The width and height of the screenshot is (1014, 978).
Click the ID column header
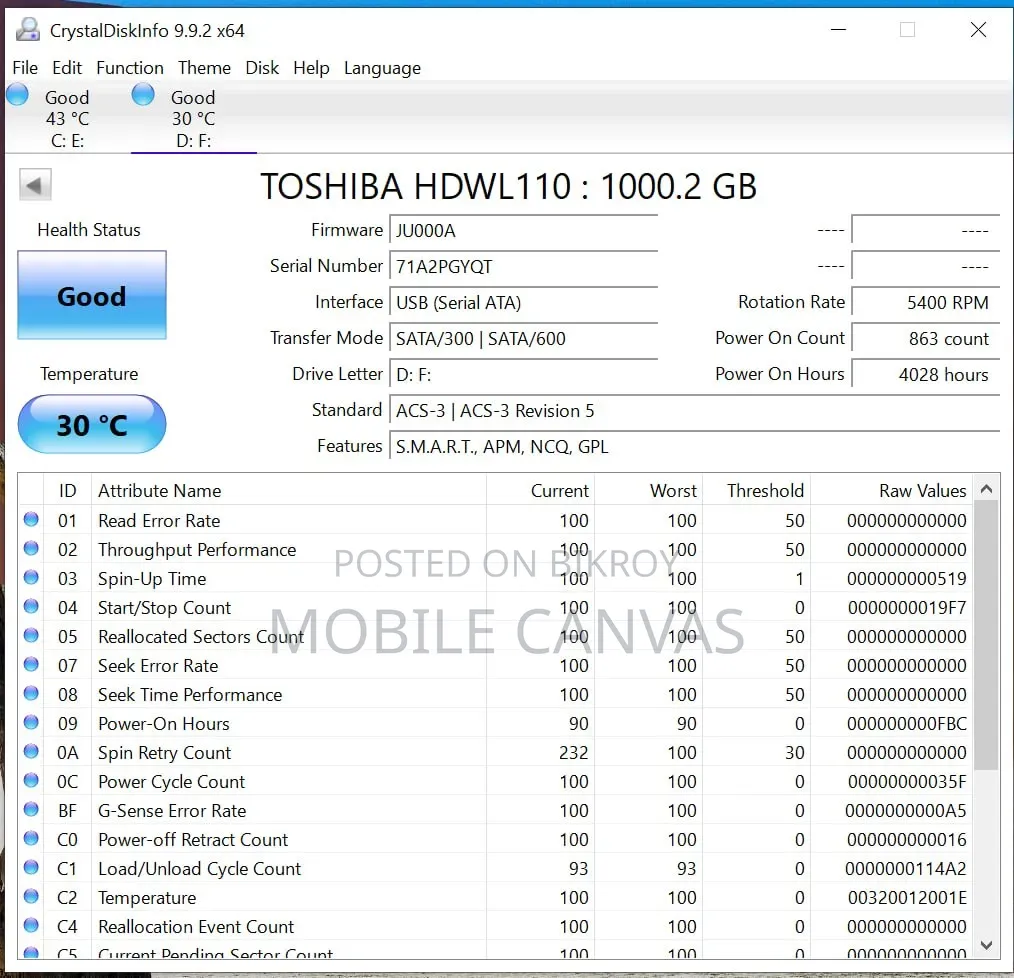coord(67,490)
